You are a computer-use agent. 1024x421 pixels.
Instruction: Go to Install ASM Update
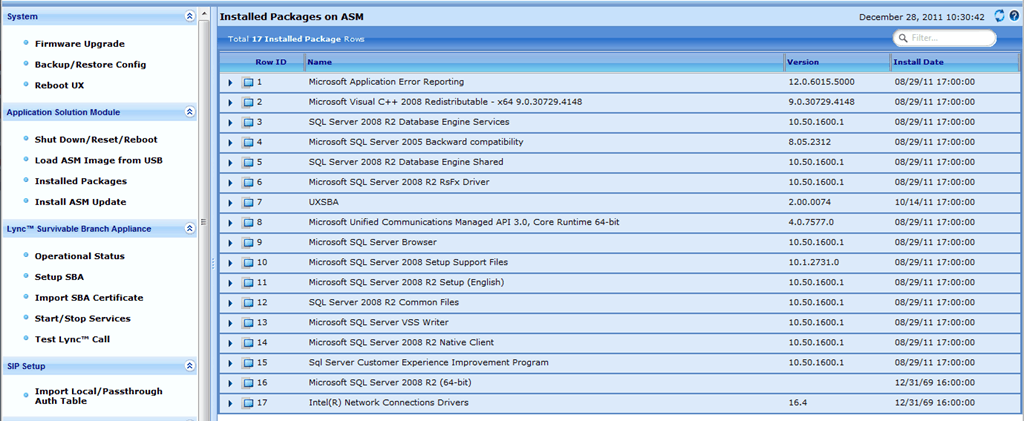(x=80, y=202)
